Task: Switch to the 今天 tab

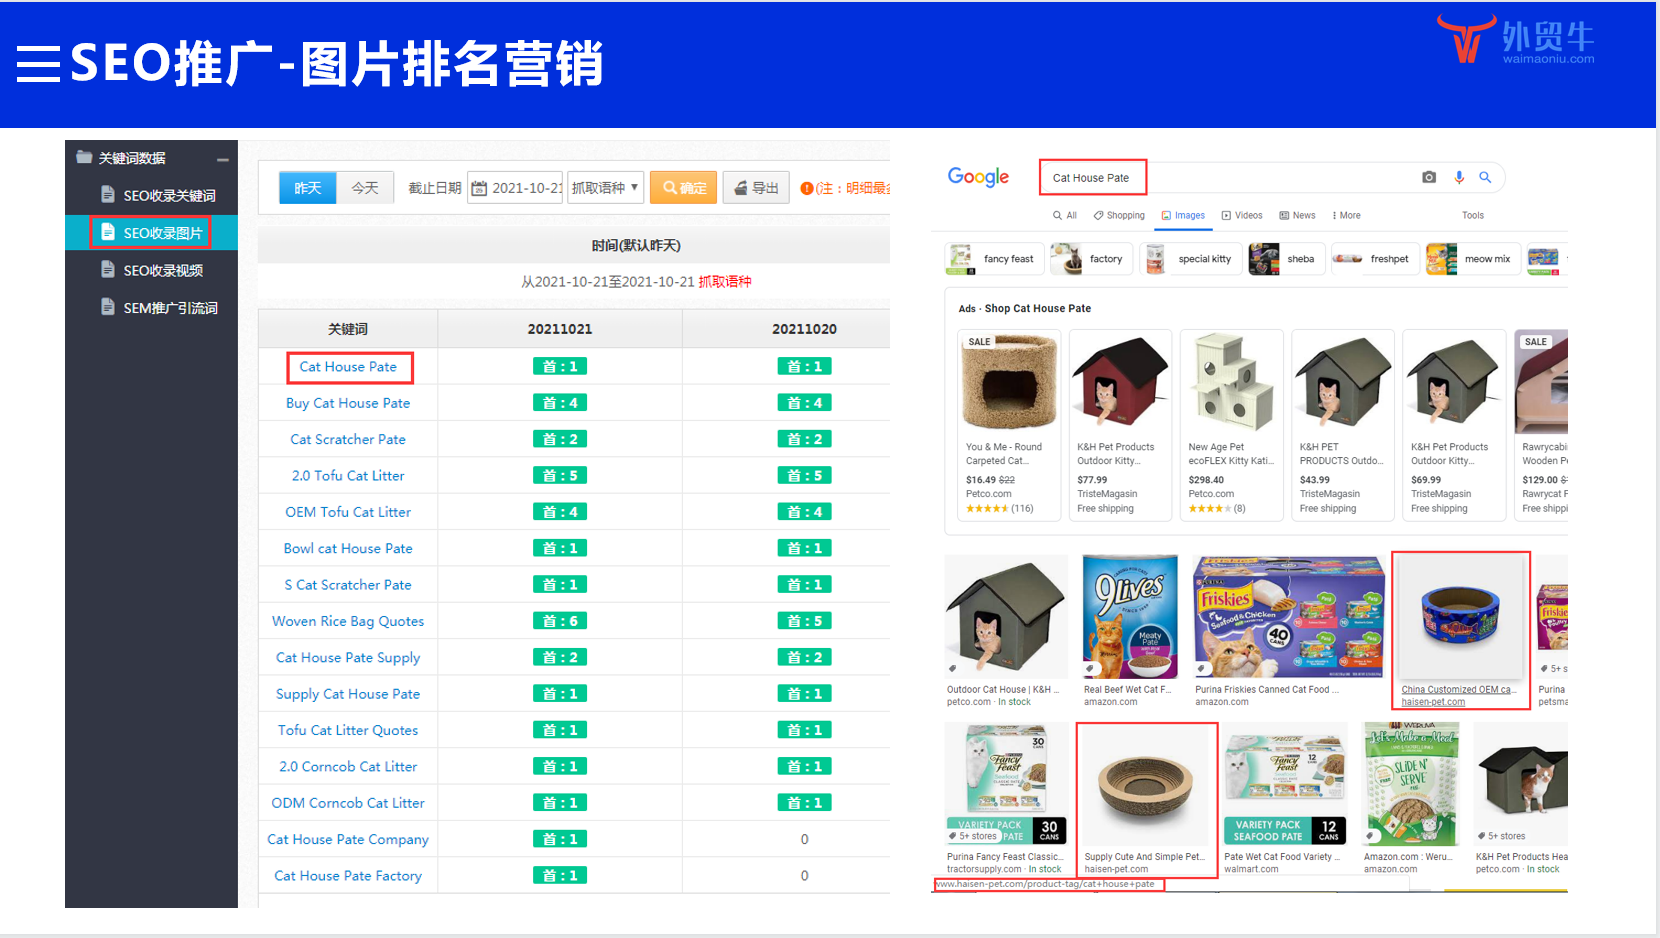Action: click(365, 188)
